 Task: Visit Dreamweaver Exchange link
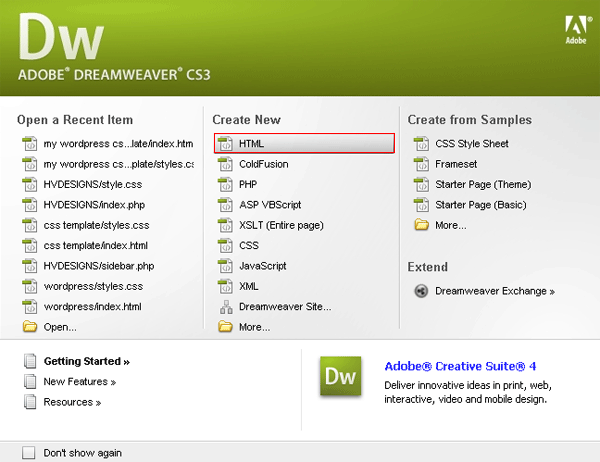coord(495,291)
